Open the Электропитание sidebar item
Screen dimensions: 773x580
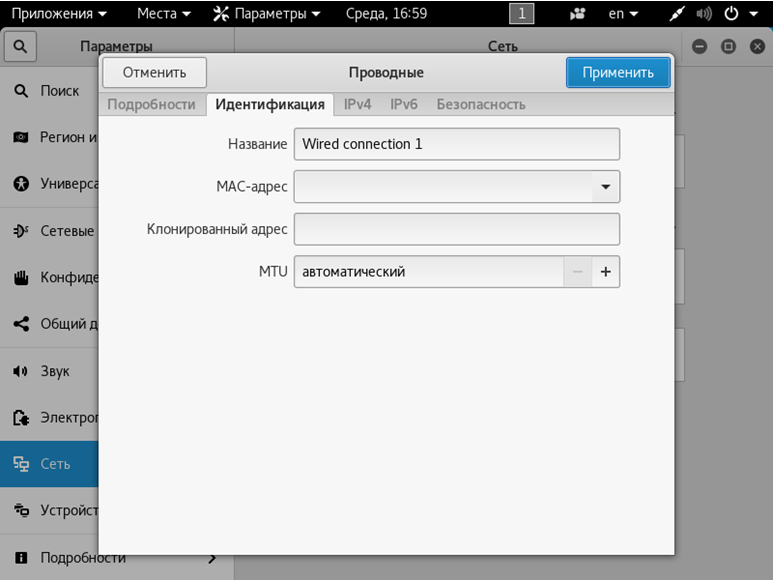(x=49, y=417)
